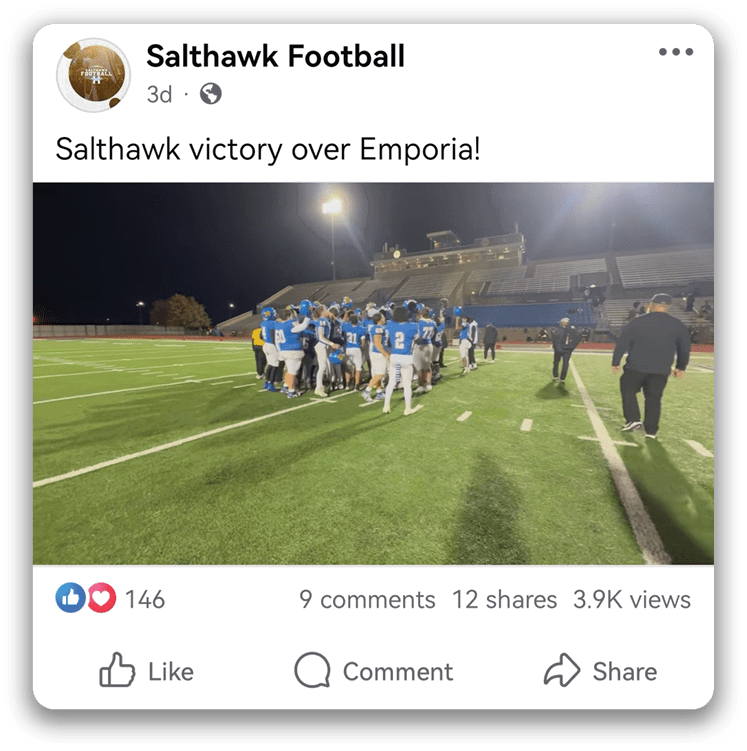Image resolution: width=747 pixels, height=751 pixels.
Task: Open the 3d post timestamp
Action: point(159,94)
